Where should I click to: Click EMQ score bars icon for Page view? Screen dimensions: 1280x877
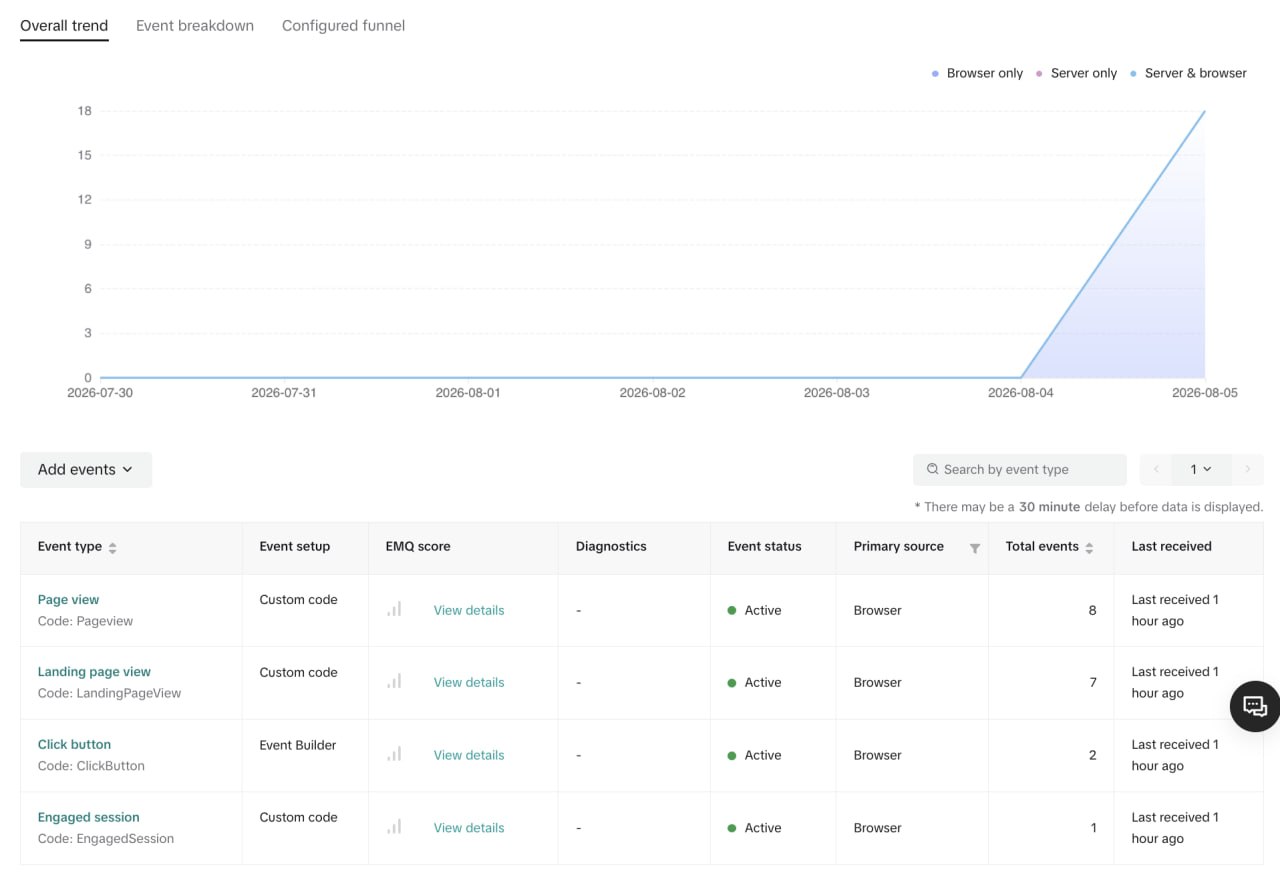[x=394, y=609]
